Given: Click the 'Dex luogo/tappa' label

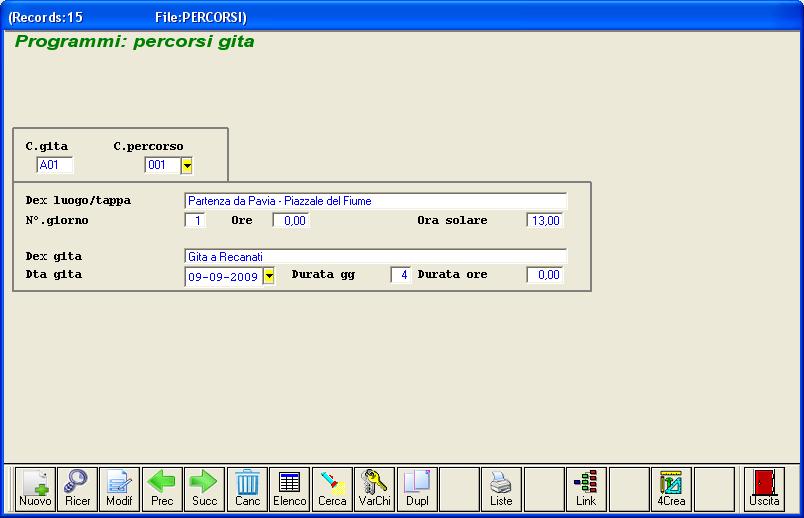Looking at the screenshot, I should pyautogui.click(x=78, y=201).
